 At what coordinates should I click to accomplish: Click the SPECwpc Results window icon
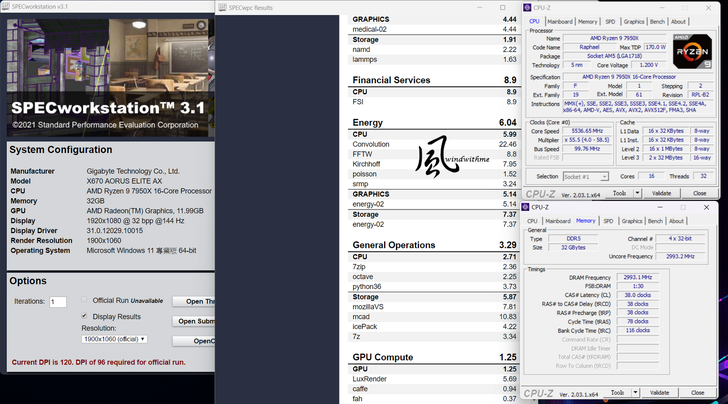point(223,7)
